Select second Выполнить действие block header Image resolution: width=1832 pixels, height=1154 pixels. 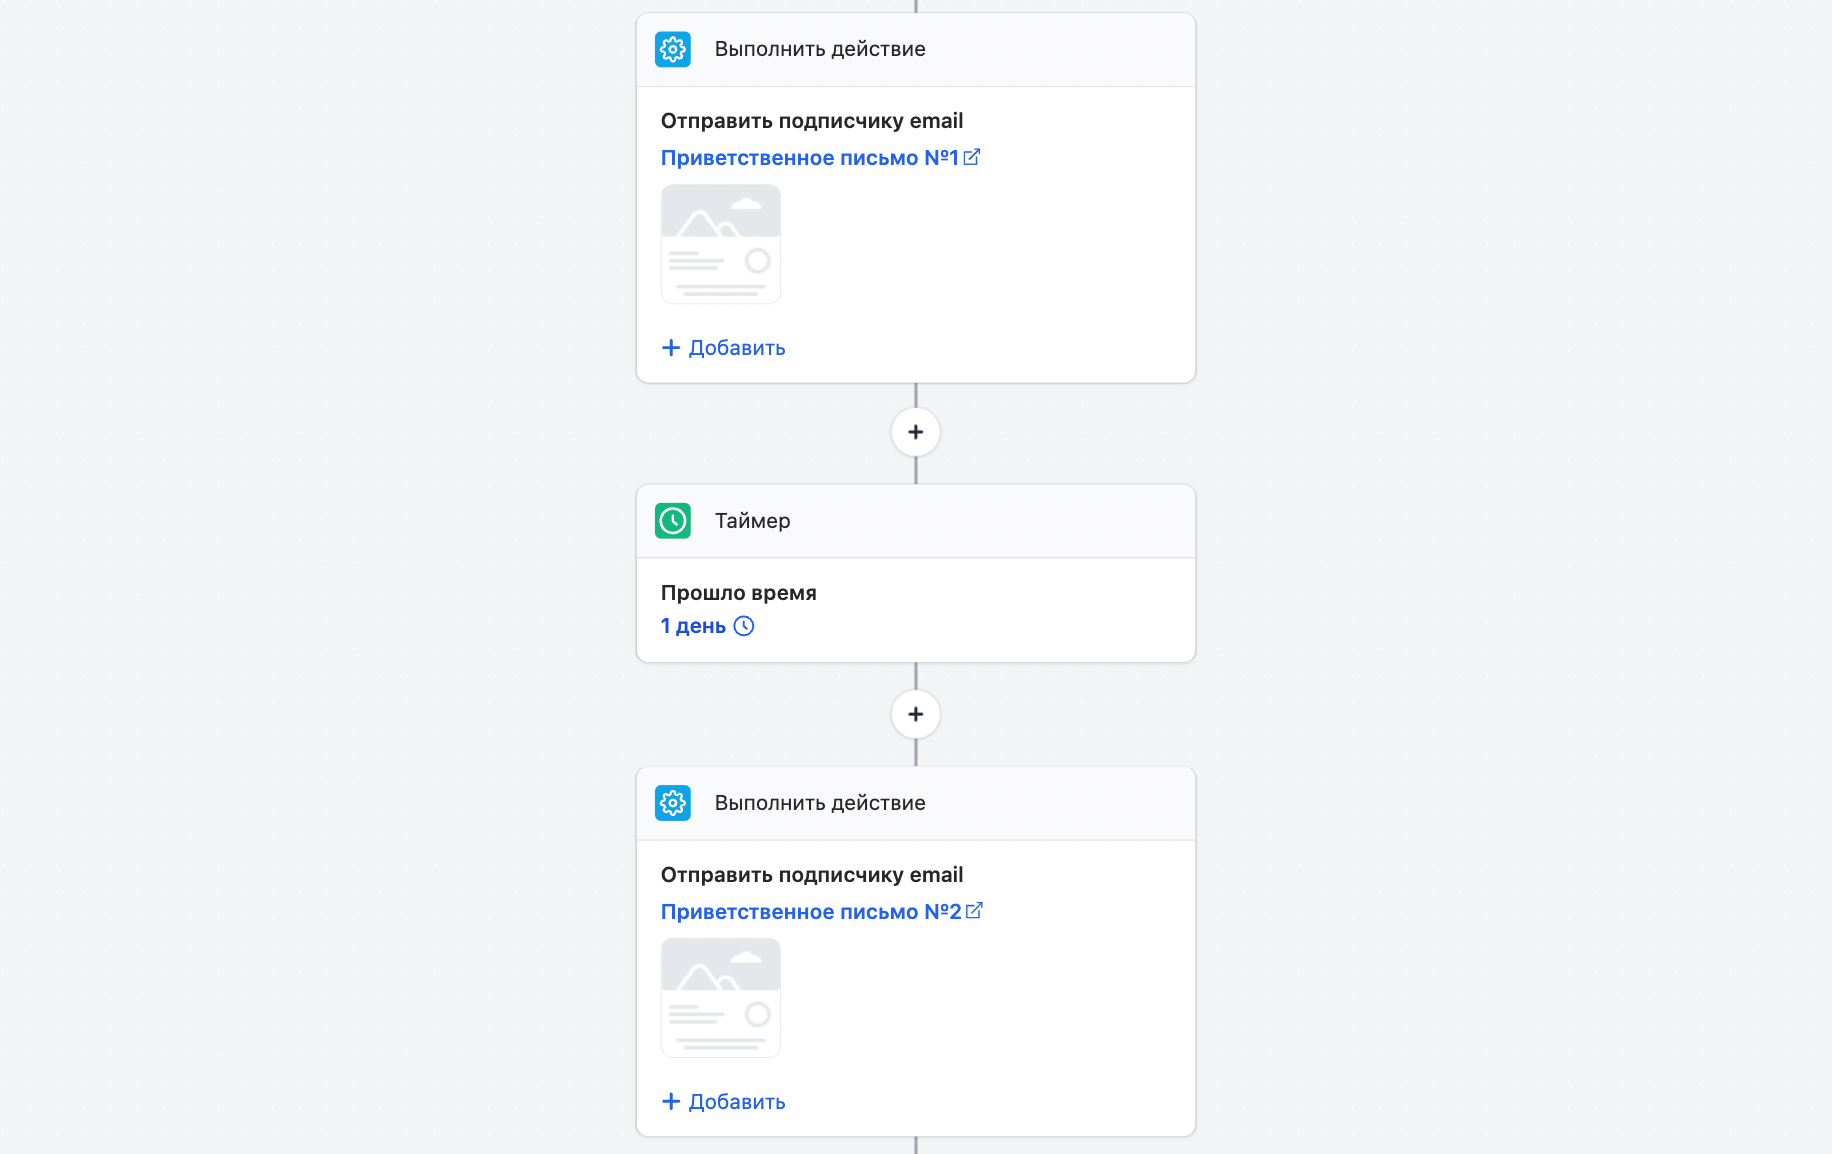click(915, 803)
